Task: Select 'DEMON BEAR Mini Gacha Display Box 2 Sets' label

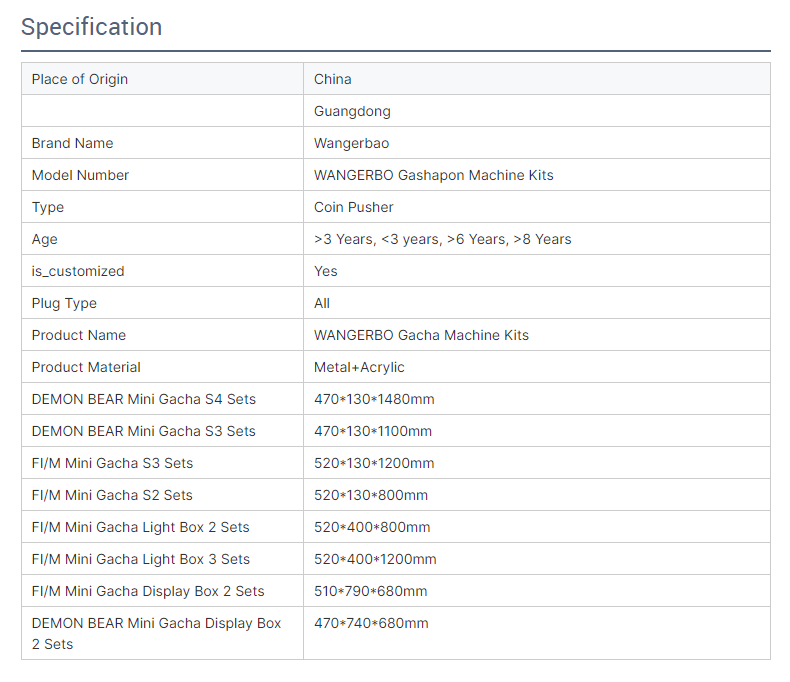Action: pyautogui.click(x=156, y=633)
